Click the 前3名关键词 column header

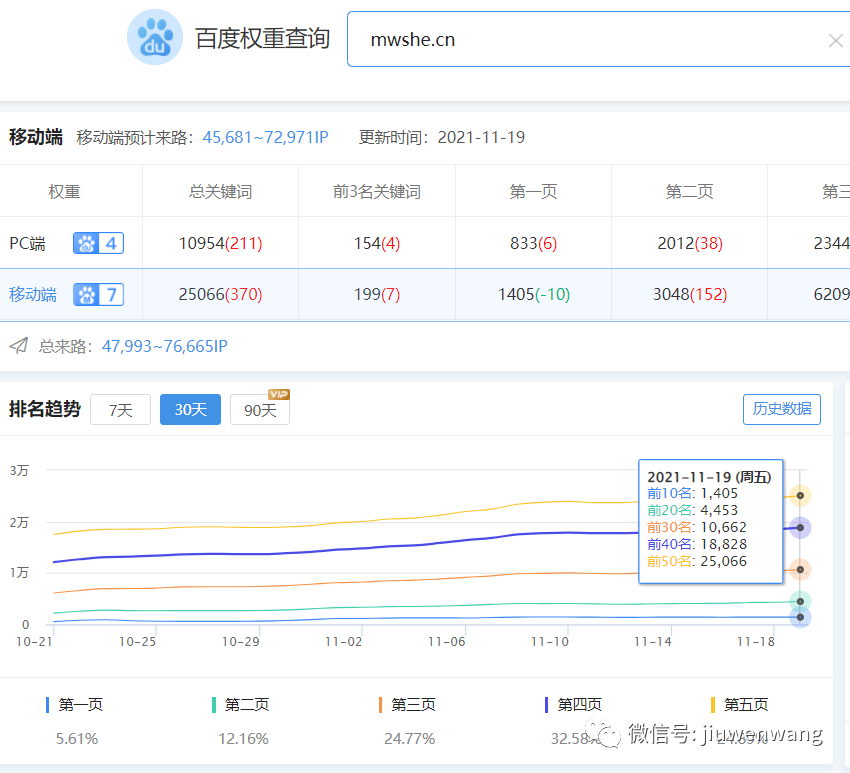pos(377,191)
